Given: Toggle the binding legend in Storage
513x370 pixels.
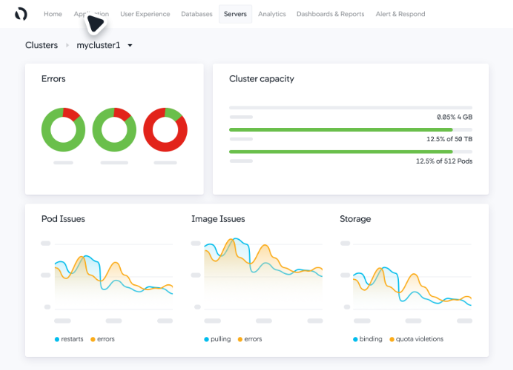Looking at the screenshot, I should [x=368, y=339].
